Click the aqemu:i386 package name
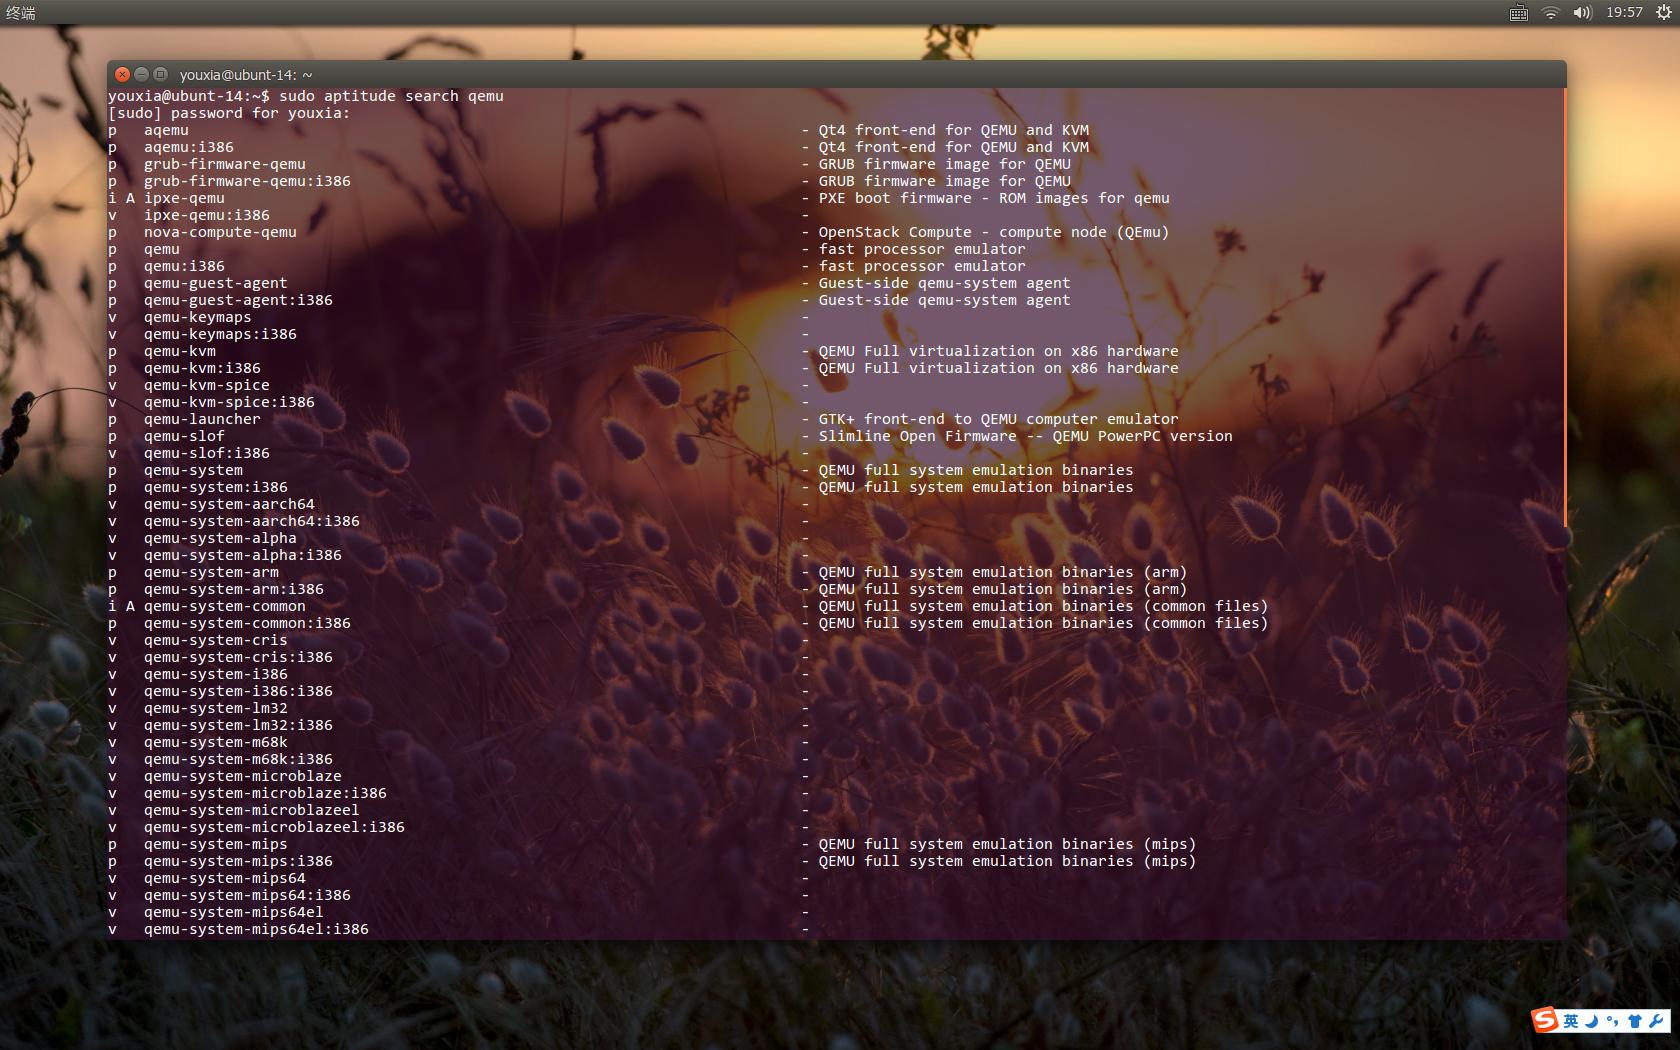 tap(189, 147)
